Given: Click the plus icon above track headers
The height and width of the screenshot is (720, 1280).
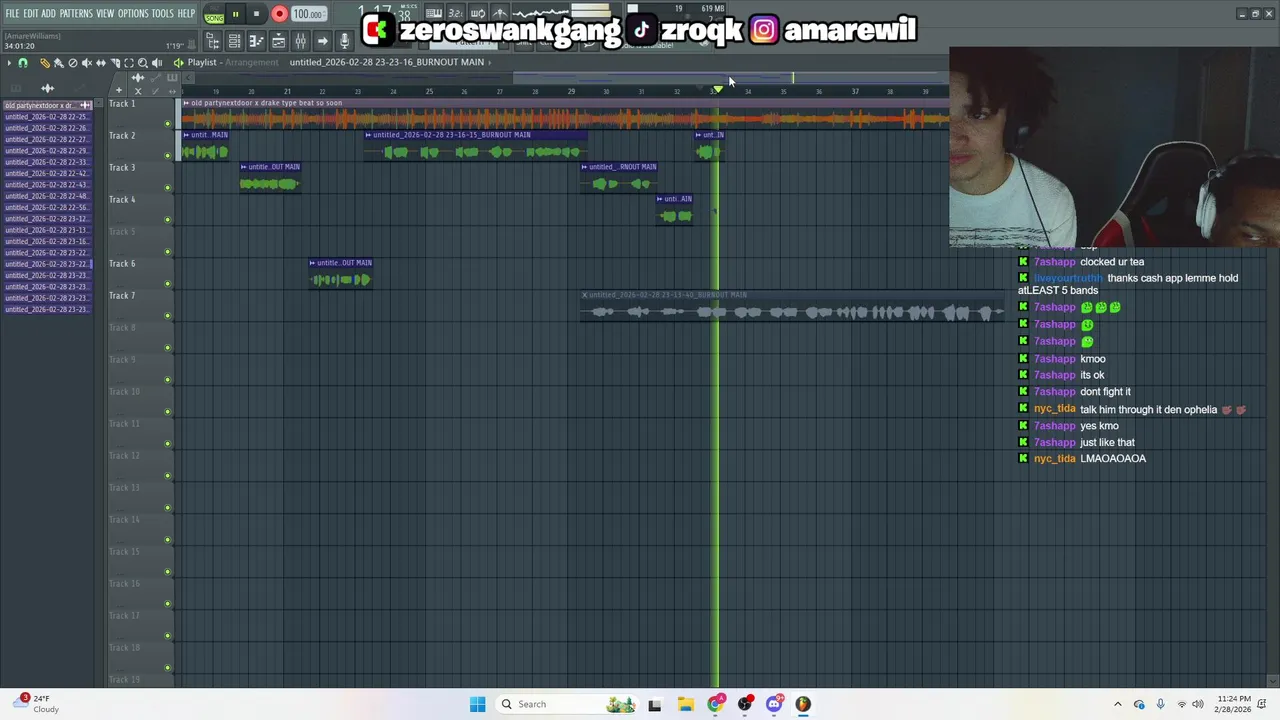Looking at the screenshot, I should [x=119, y=90].
